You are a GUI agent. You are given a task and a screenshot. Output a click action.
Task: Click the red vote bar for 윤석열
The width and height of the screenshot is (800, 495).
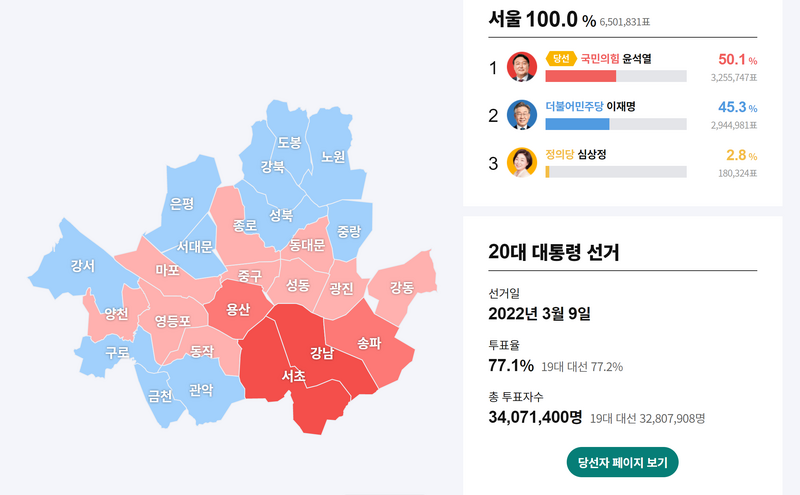[580, 76]
